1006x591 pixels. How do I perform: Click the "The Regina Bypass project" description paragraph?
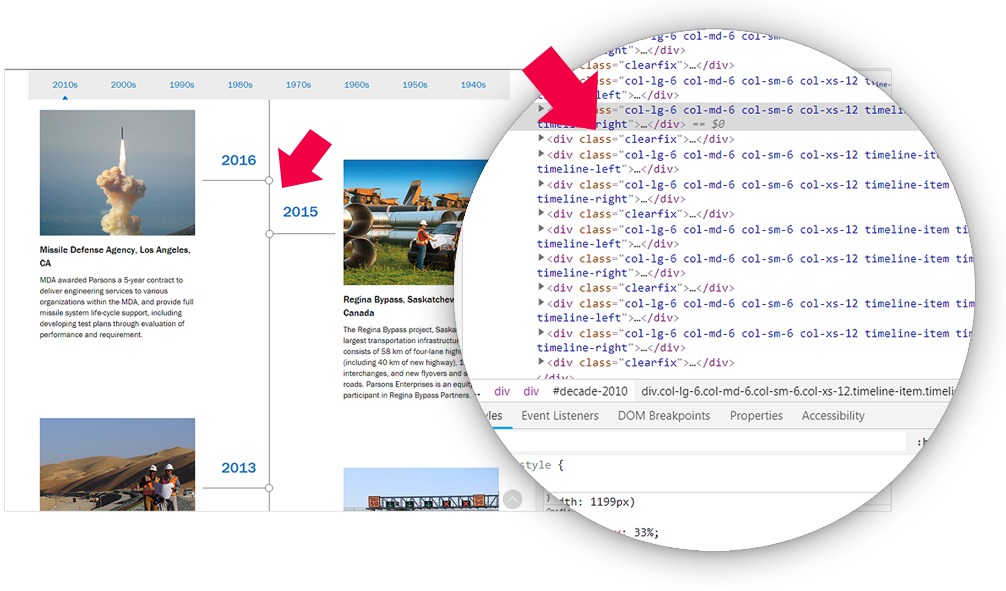(407, 363)
